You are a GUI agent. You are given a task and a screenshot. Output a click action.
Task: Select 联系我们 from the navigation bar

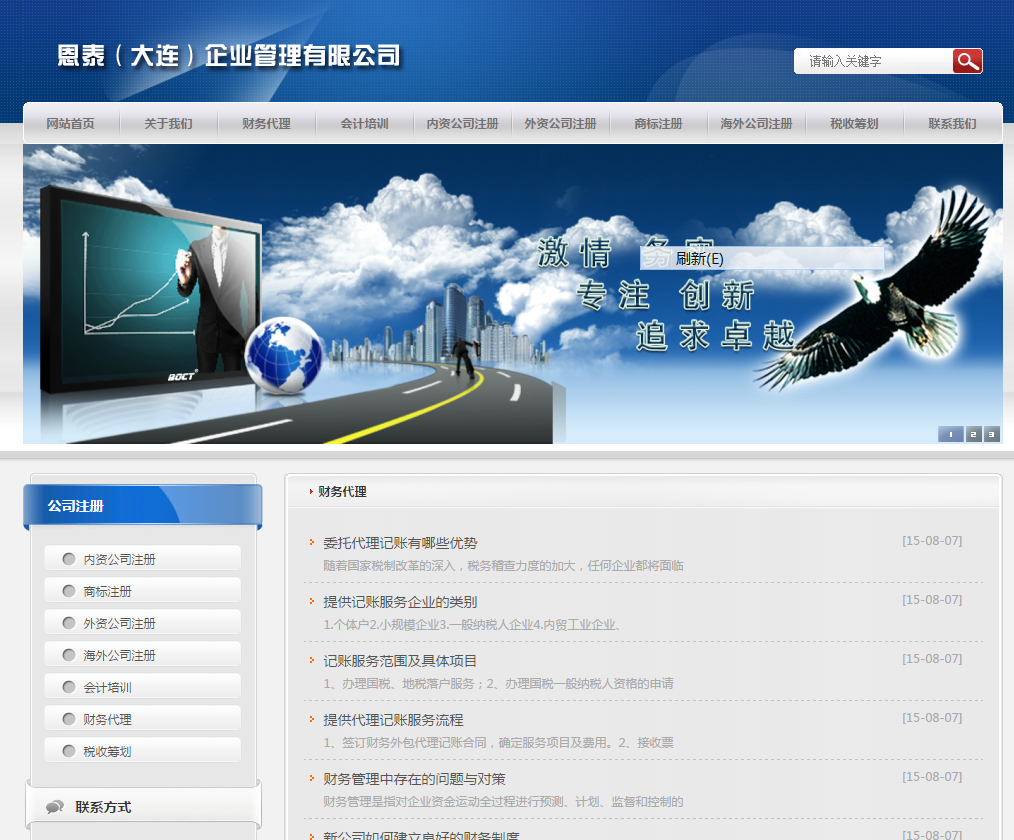952,124
